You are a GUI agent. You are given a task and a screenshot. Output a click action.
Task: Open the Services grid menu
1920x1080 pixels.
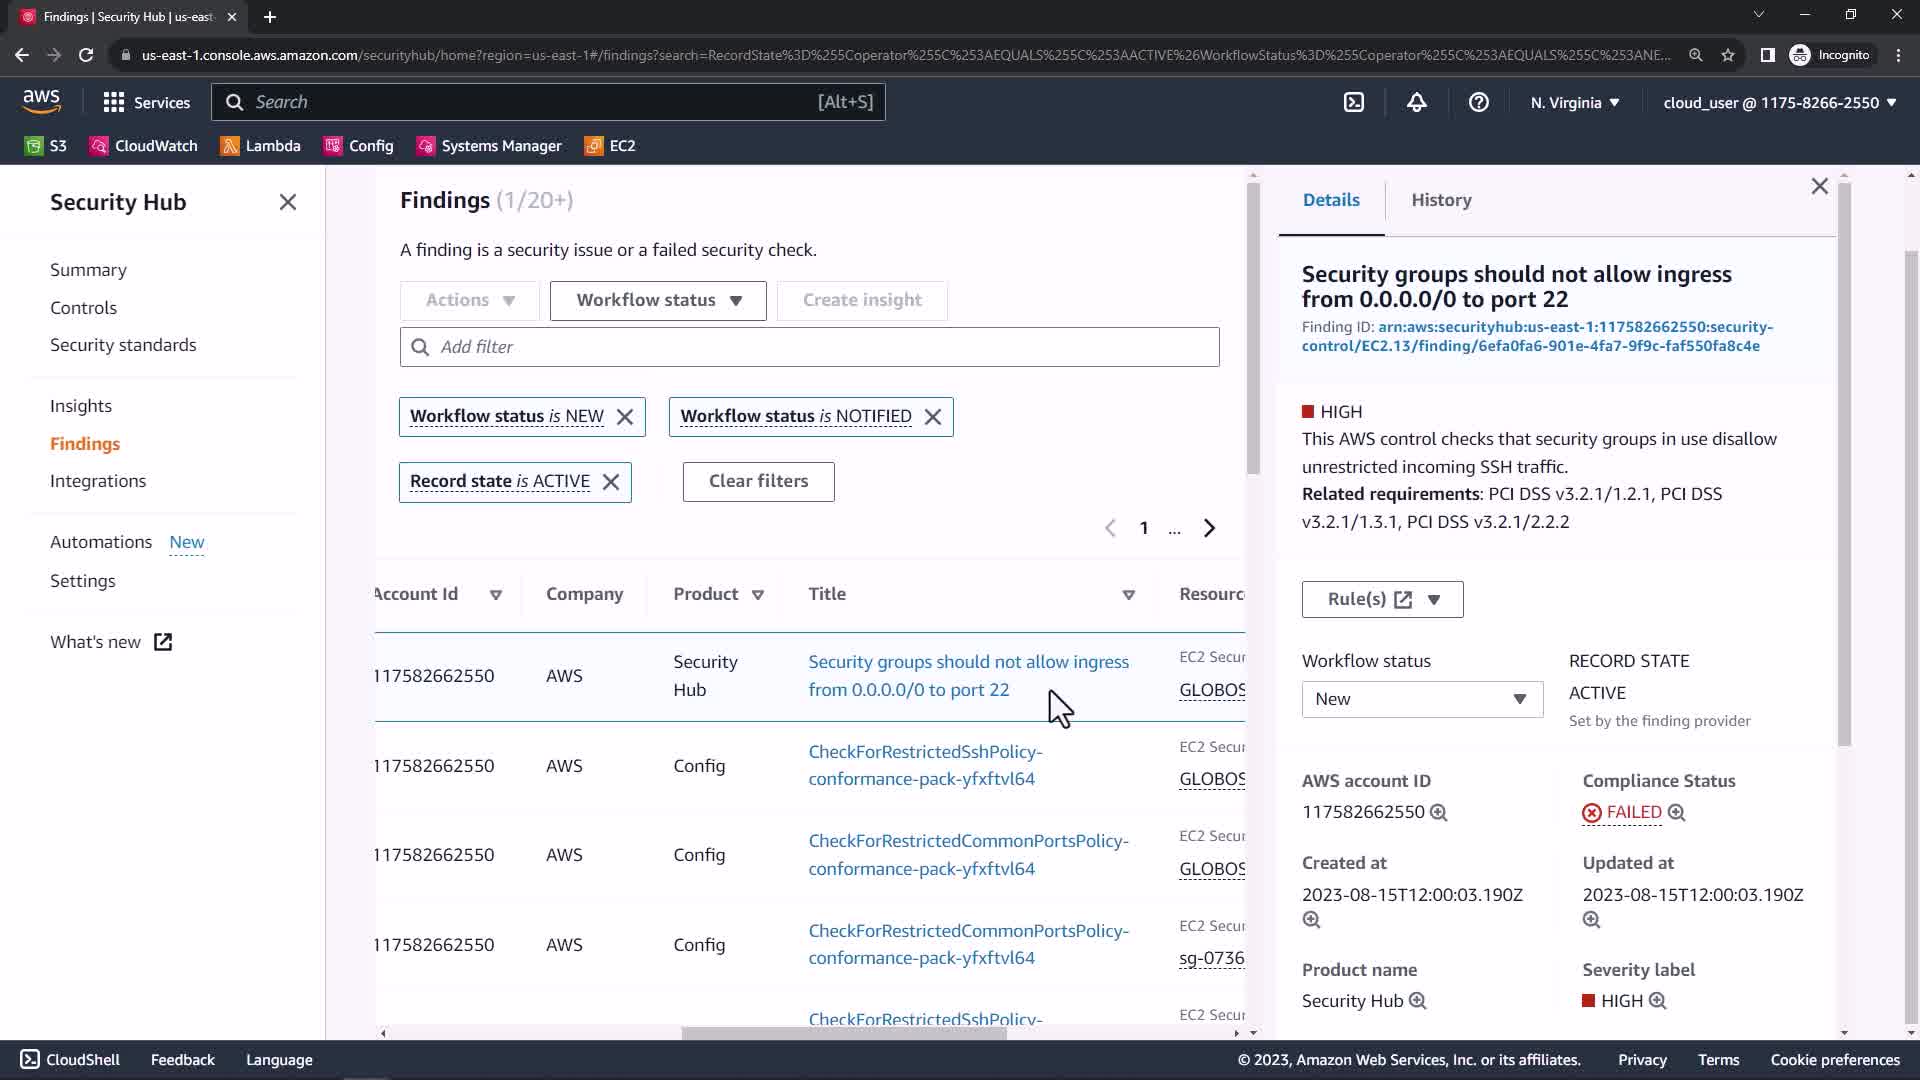pos(146,102)
